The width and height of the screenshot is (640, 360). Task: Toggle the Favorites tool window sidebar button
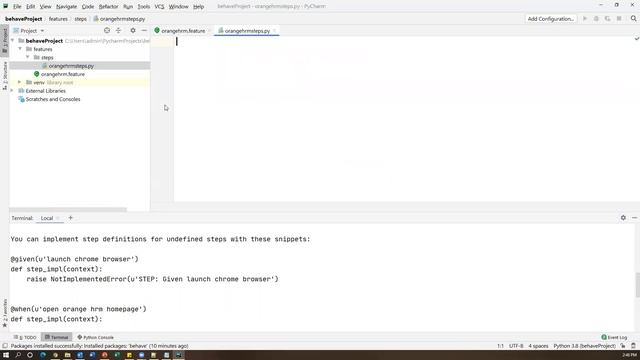5,313
